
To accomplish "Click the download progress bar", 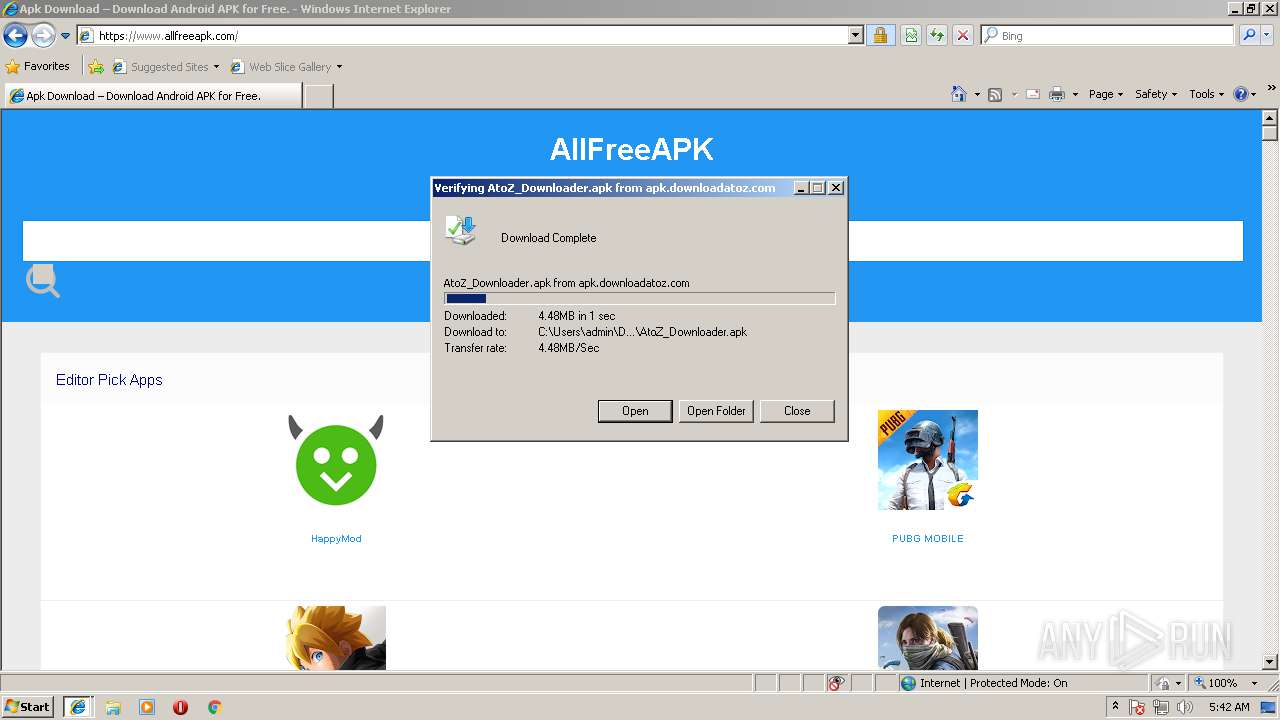I will [639, 298].
